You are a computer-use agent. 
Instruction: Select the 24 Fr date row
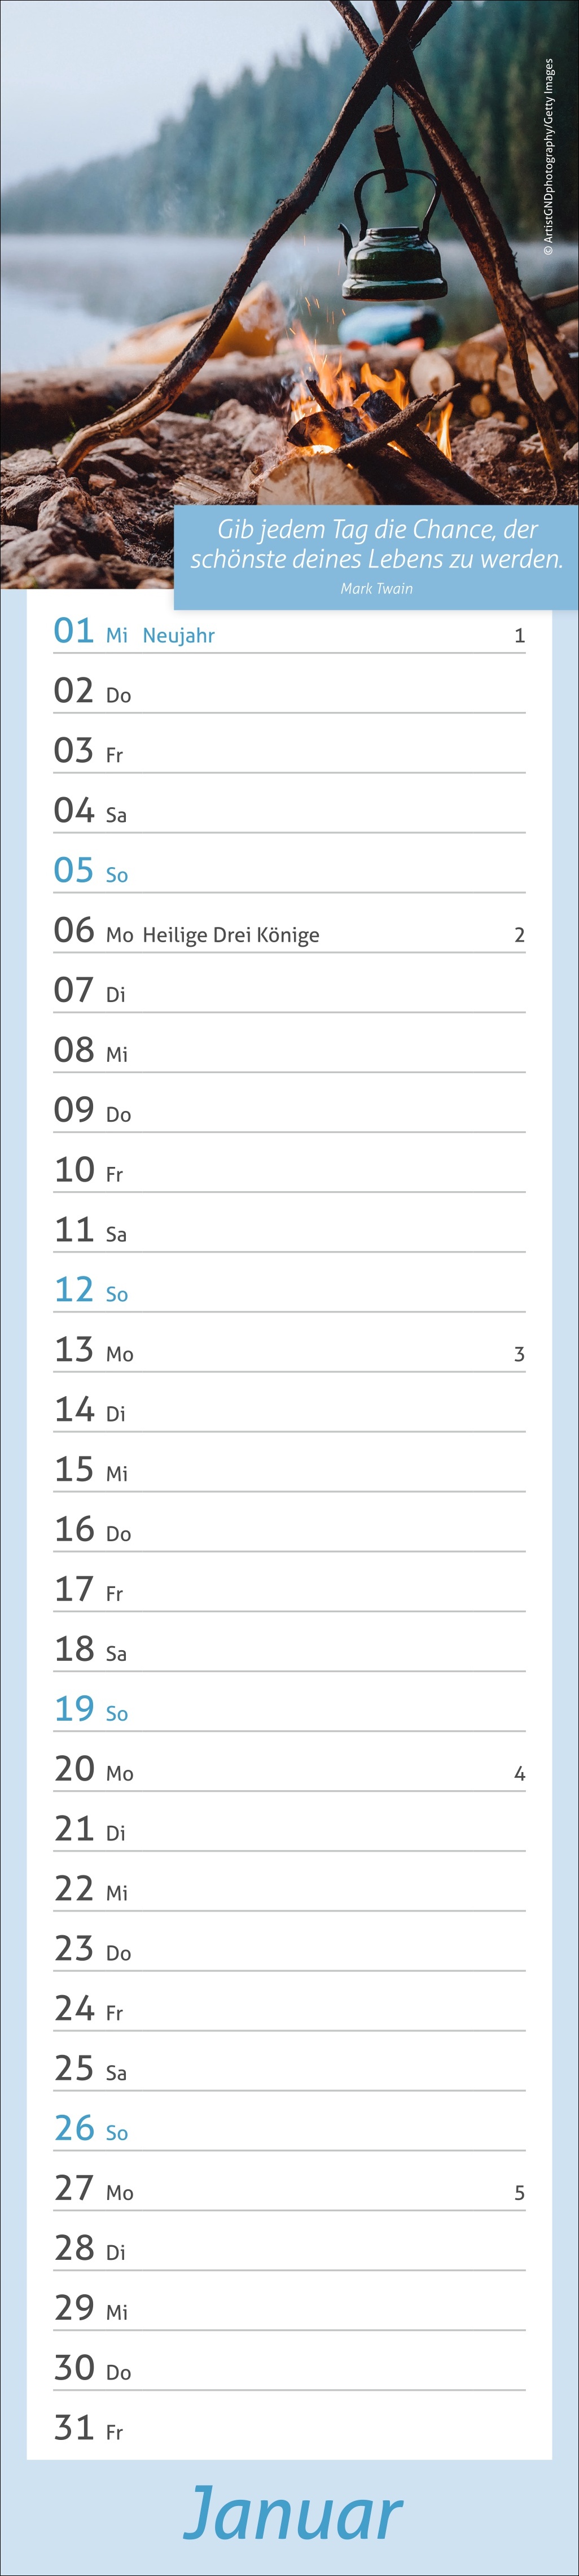(289, 2009)
